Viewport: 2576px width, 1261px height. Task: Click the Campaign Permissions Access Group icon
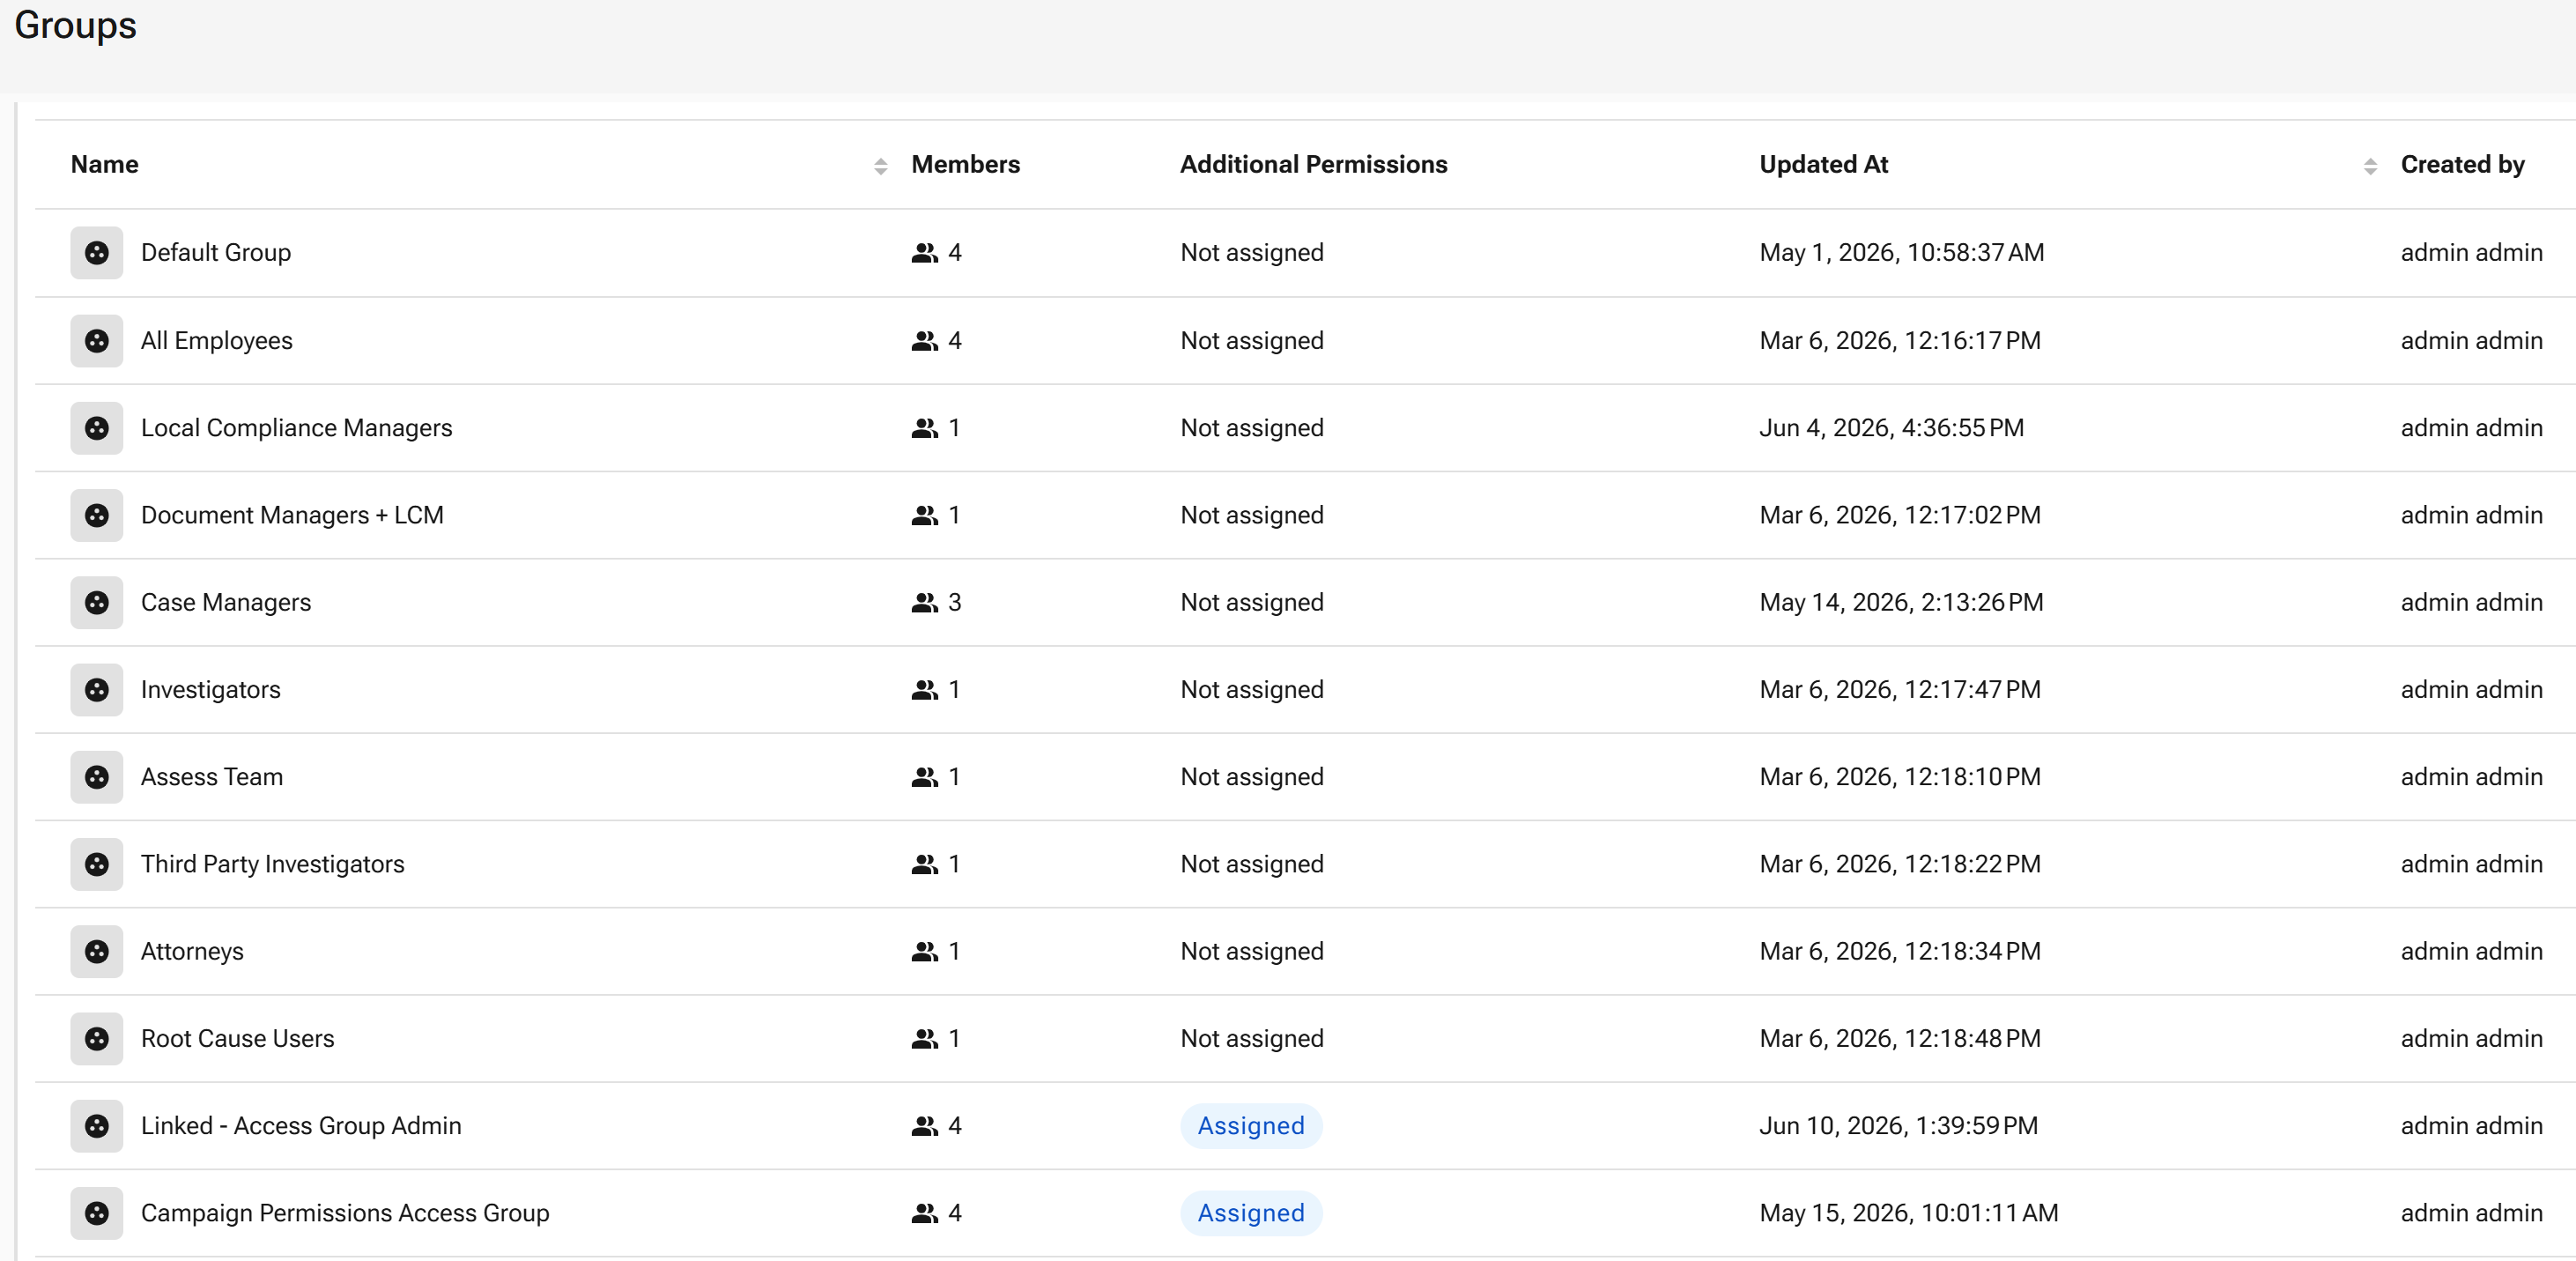[97, 1213]
